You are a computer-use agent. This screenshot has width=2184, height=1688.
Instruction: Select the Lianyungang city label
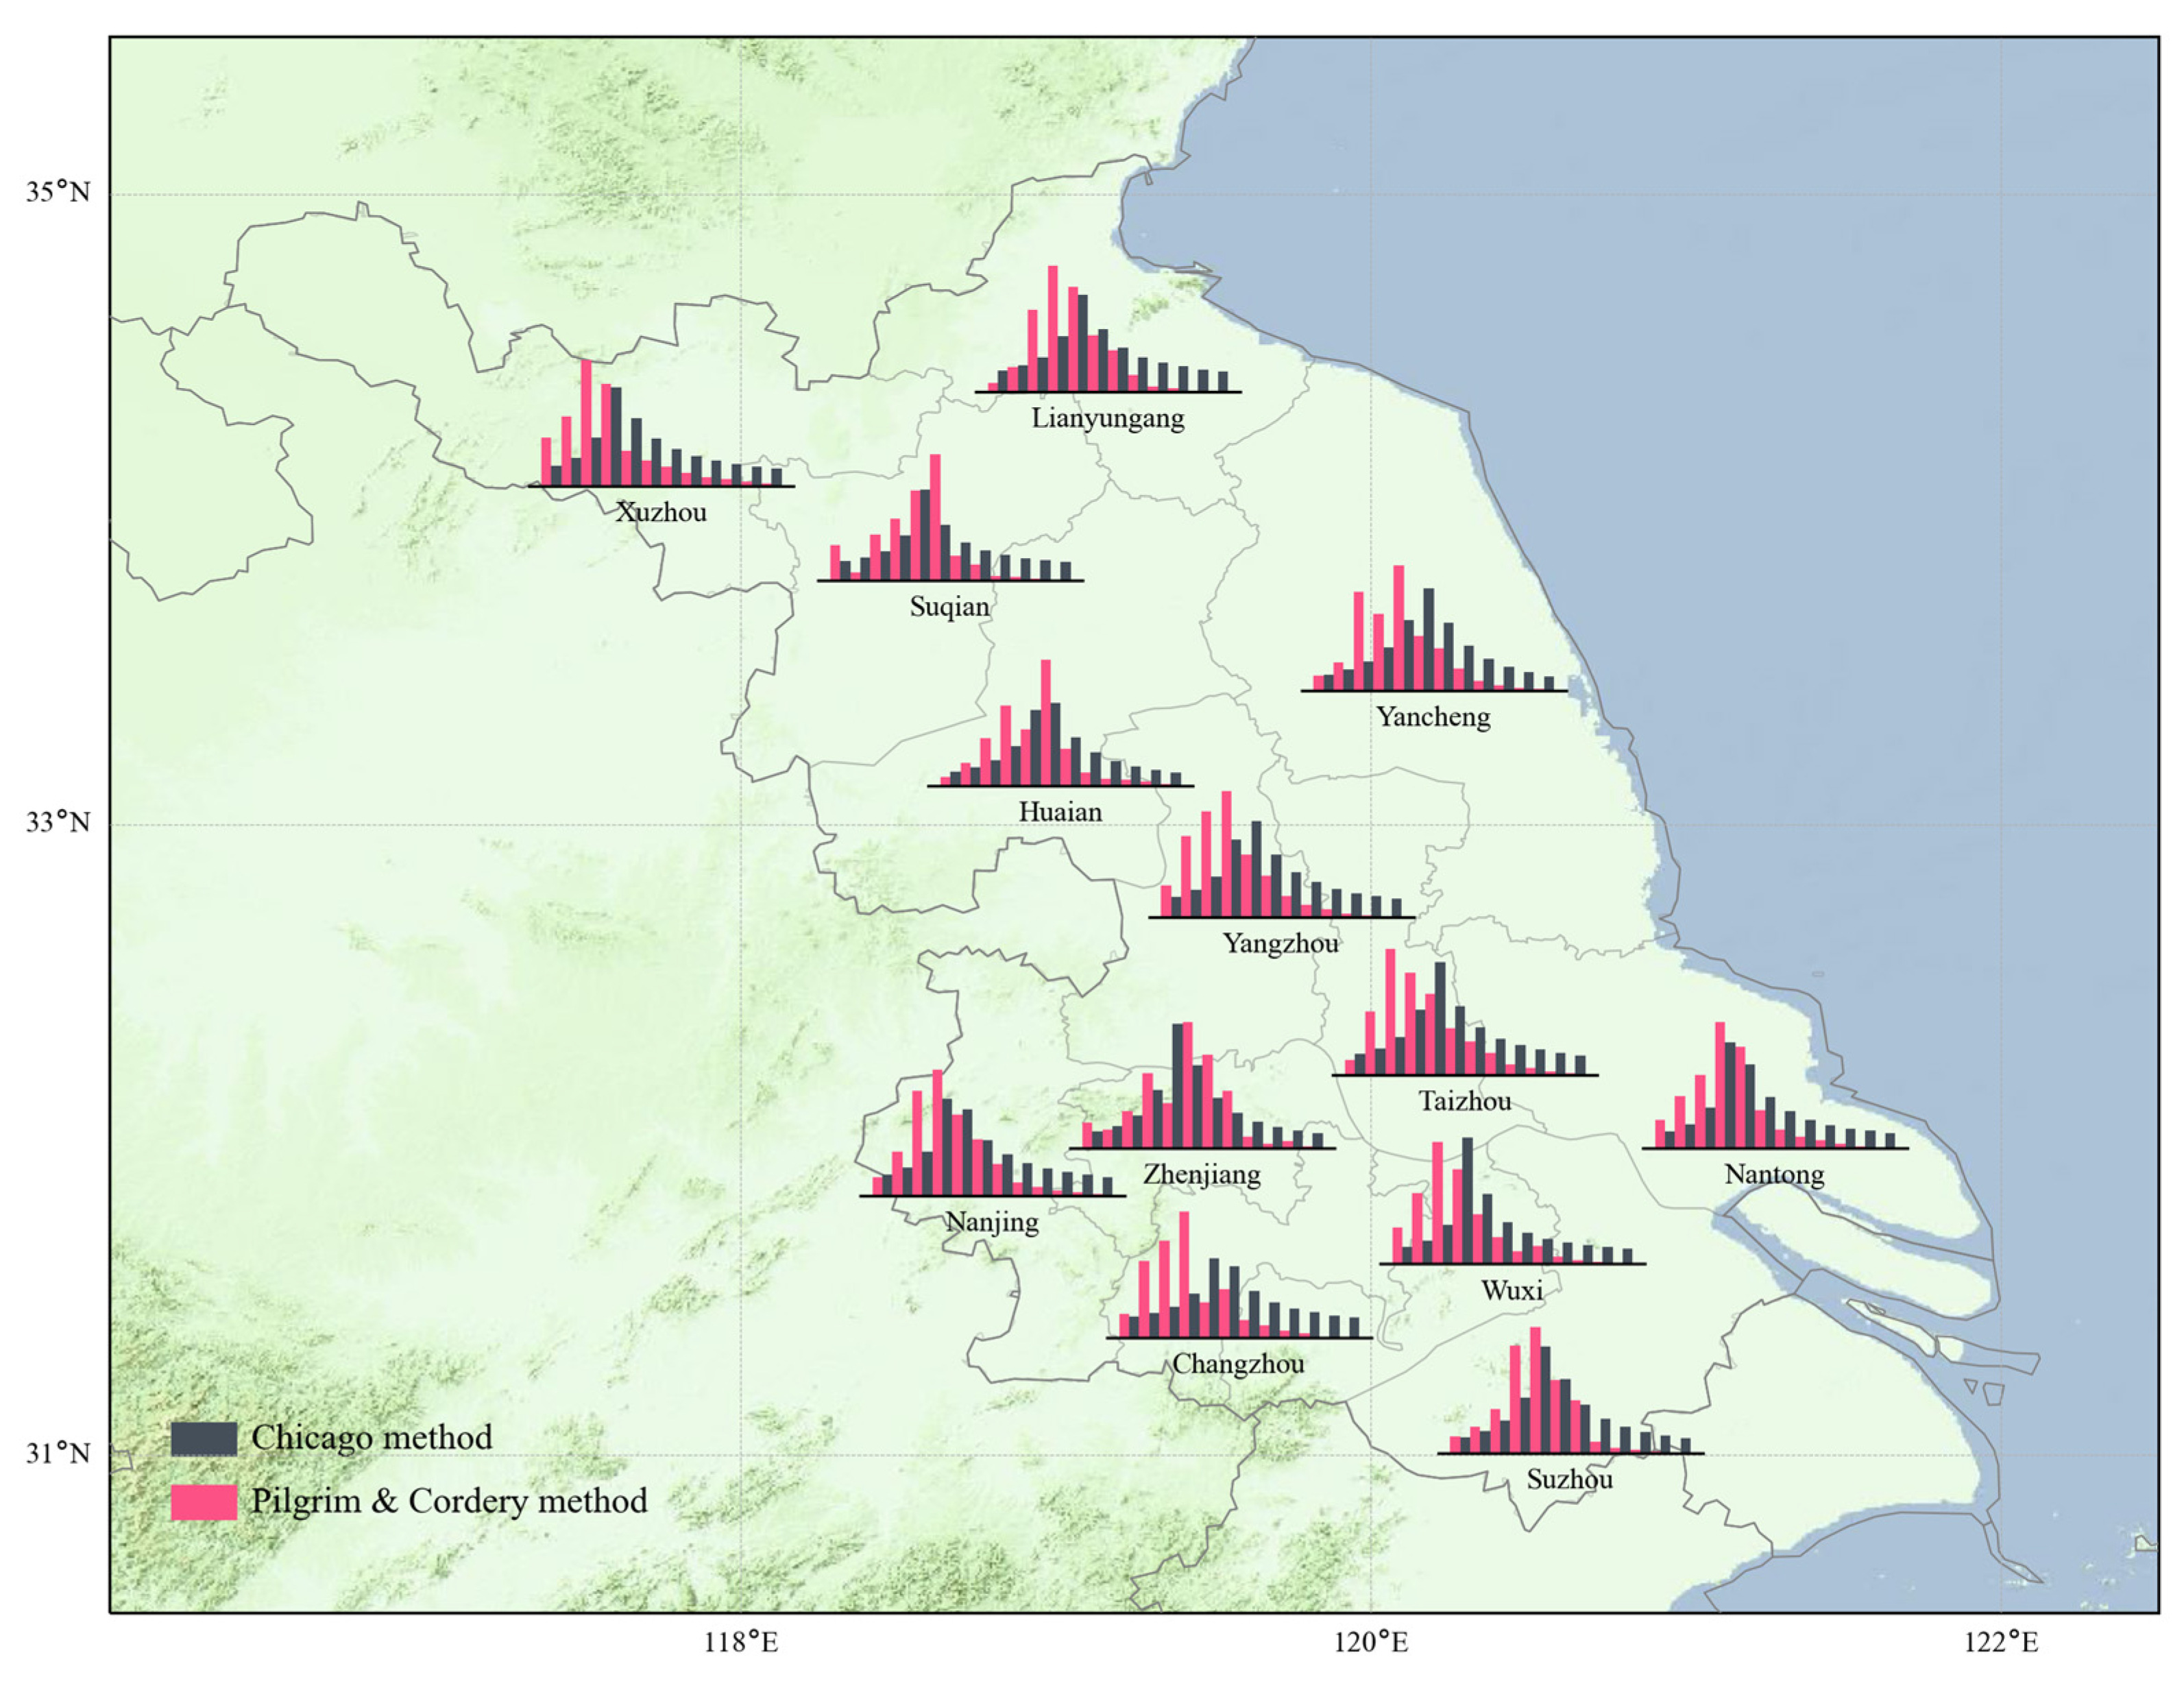tap(1108, 418)
